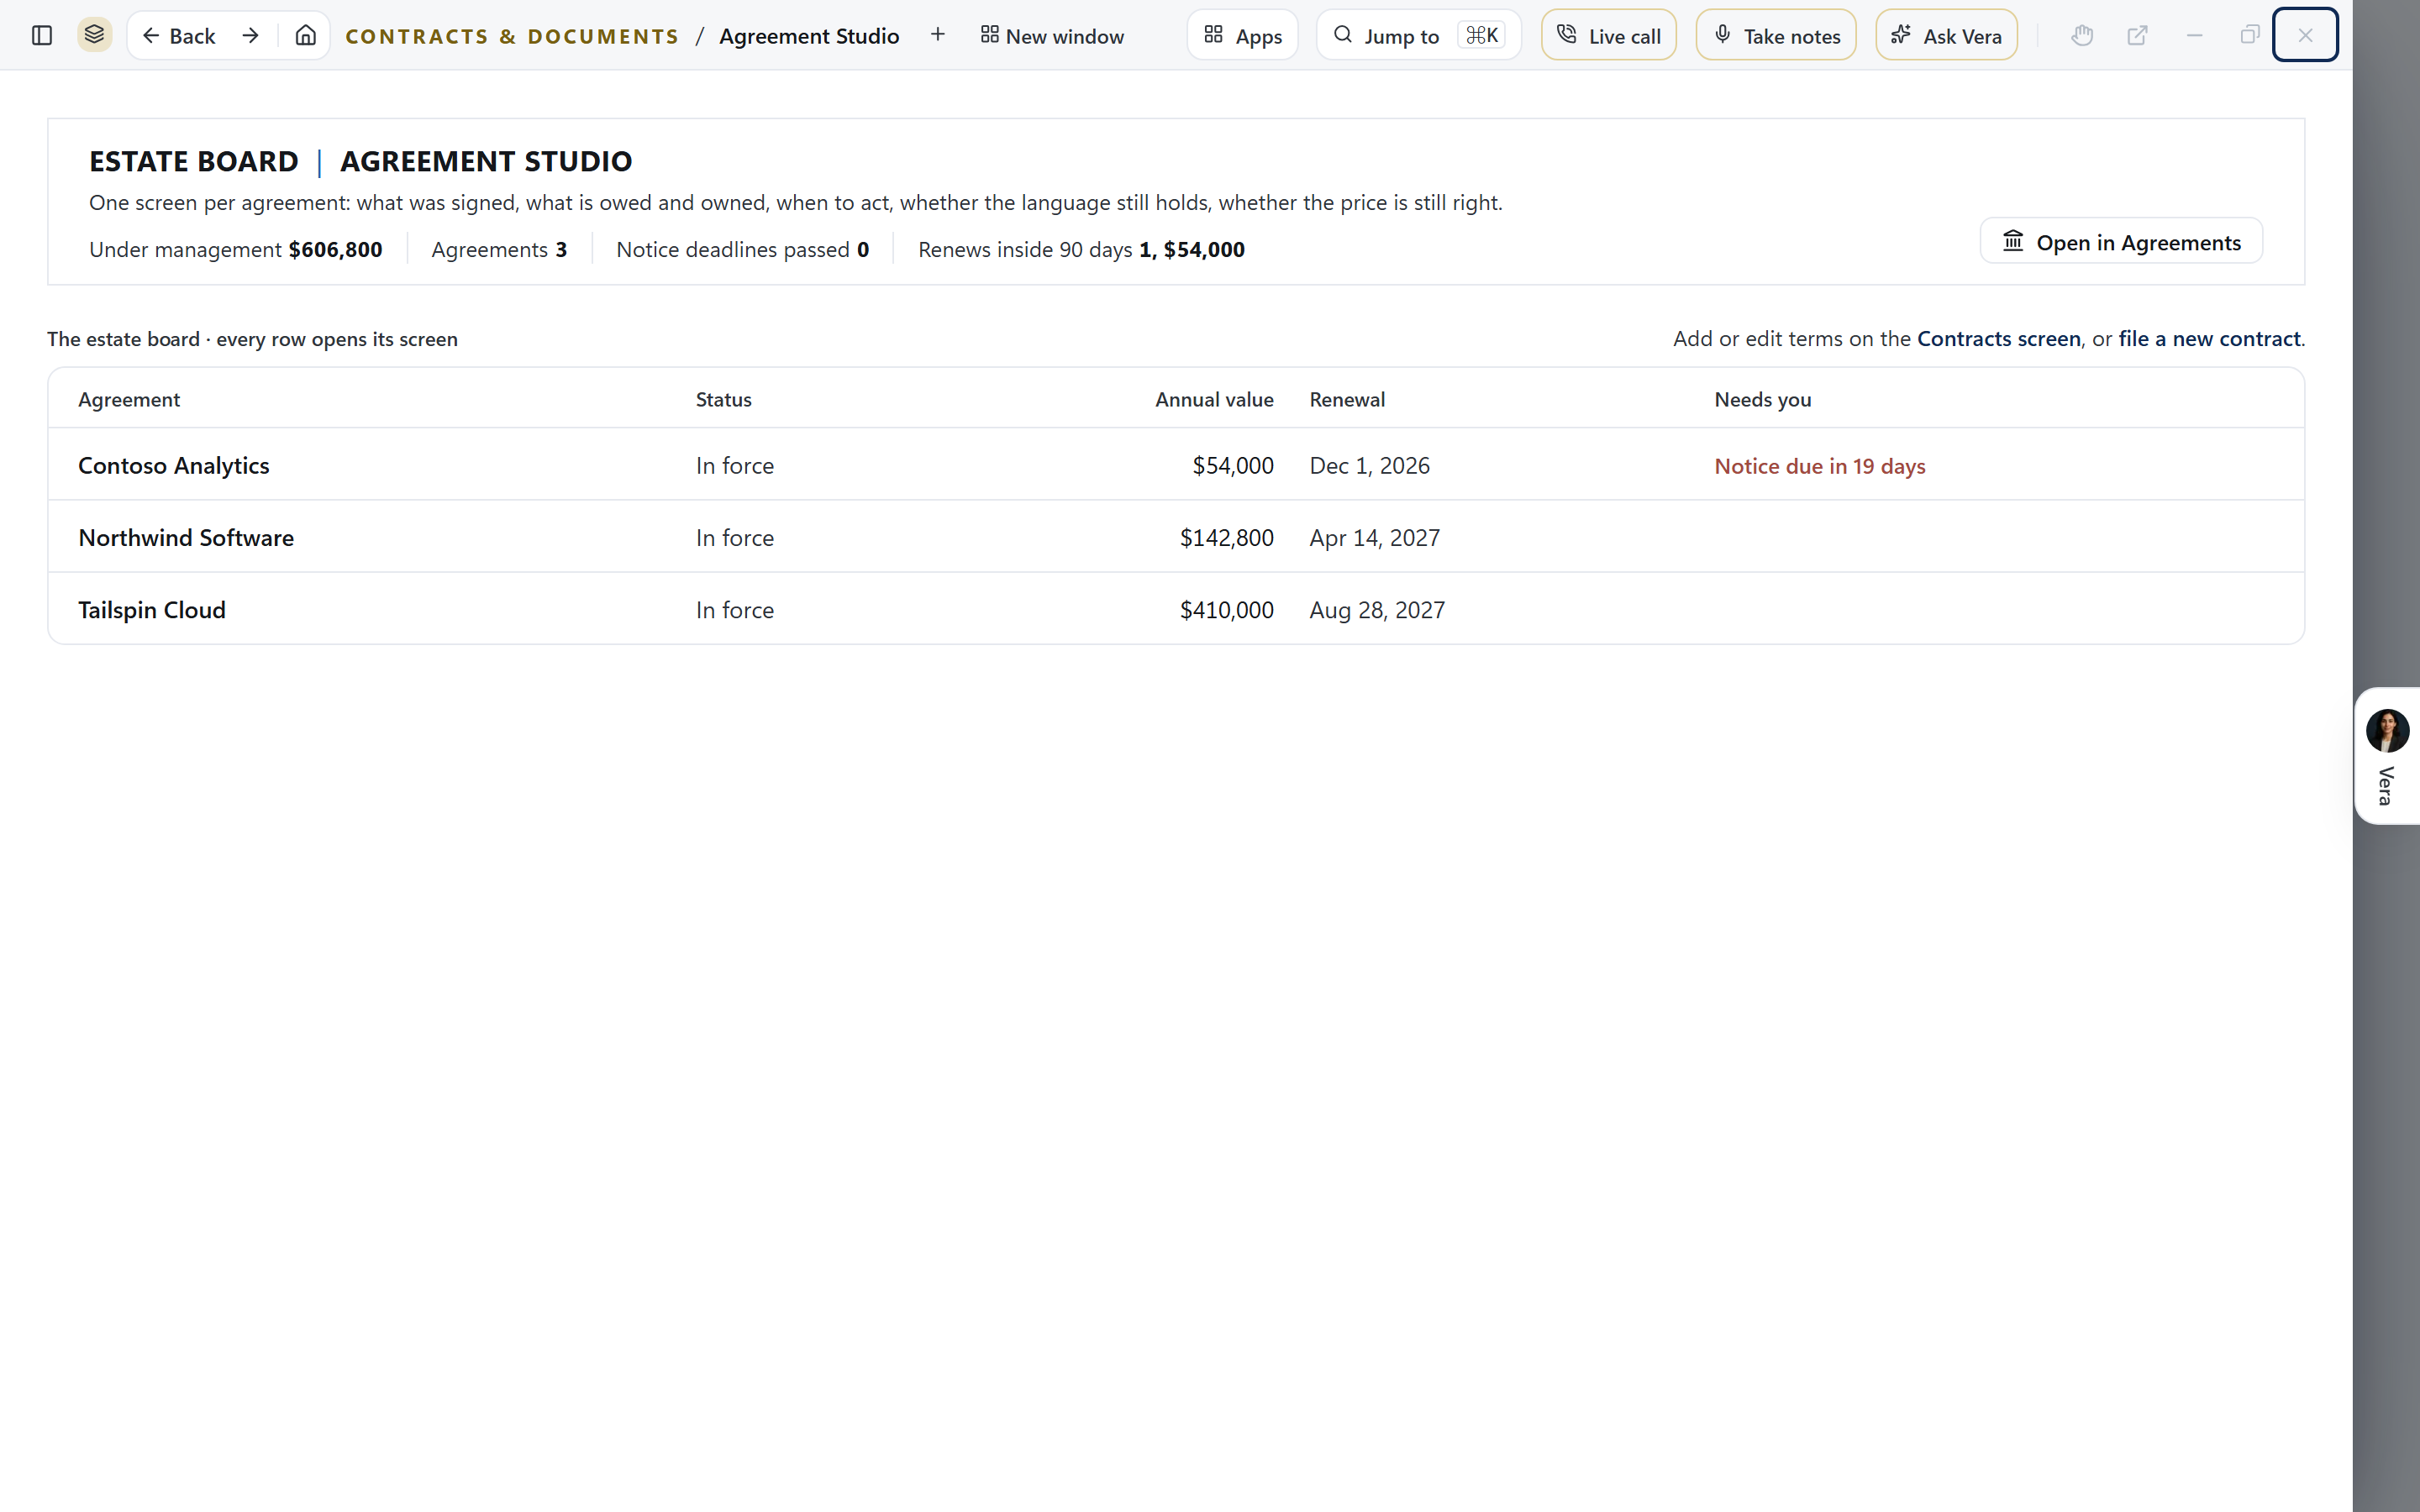This screenshot has width=2420, height=1512.
Task: Open the Contoso Analytics agreement row
Action: point(1176,465)
